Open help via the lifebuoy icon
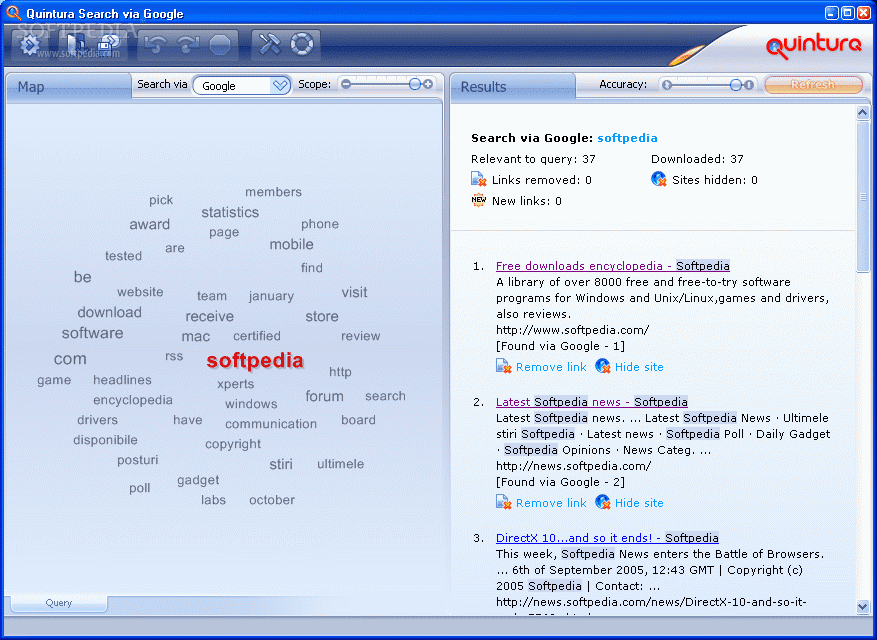877x640 pixels. [x=302, y=44]
